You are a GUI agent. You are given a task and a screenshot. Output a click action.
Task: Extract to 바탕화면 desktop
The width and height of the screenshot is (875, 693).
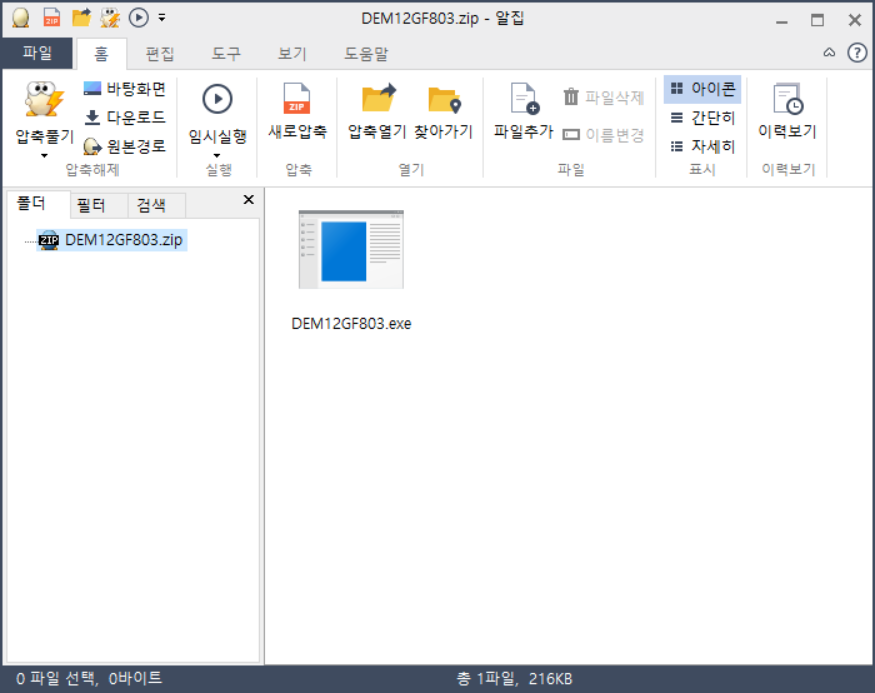pos(124,89)
